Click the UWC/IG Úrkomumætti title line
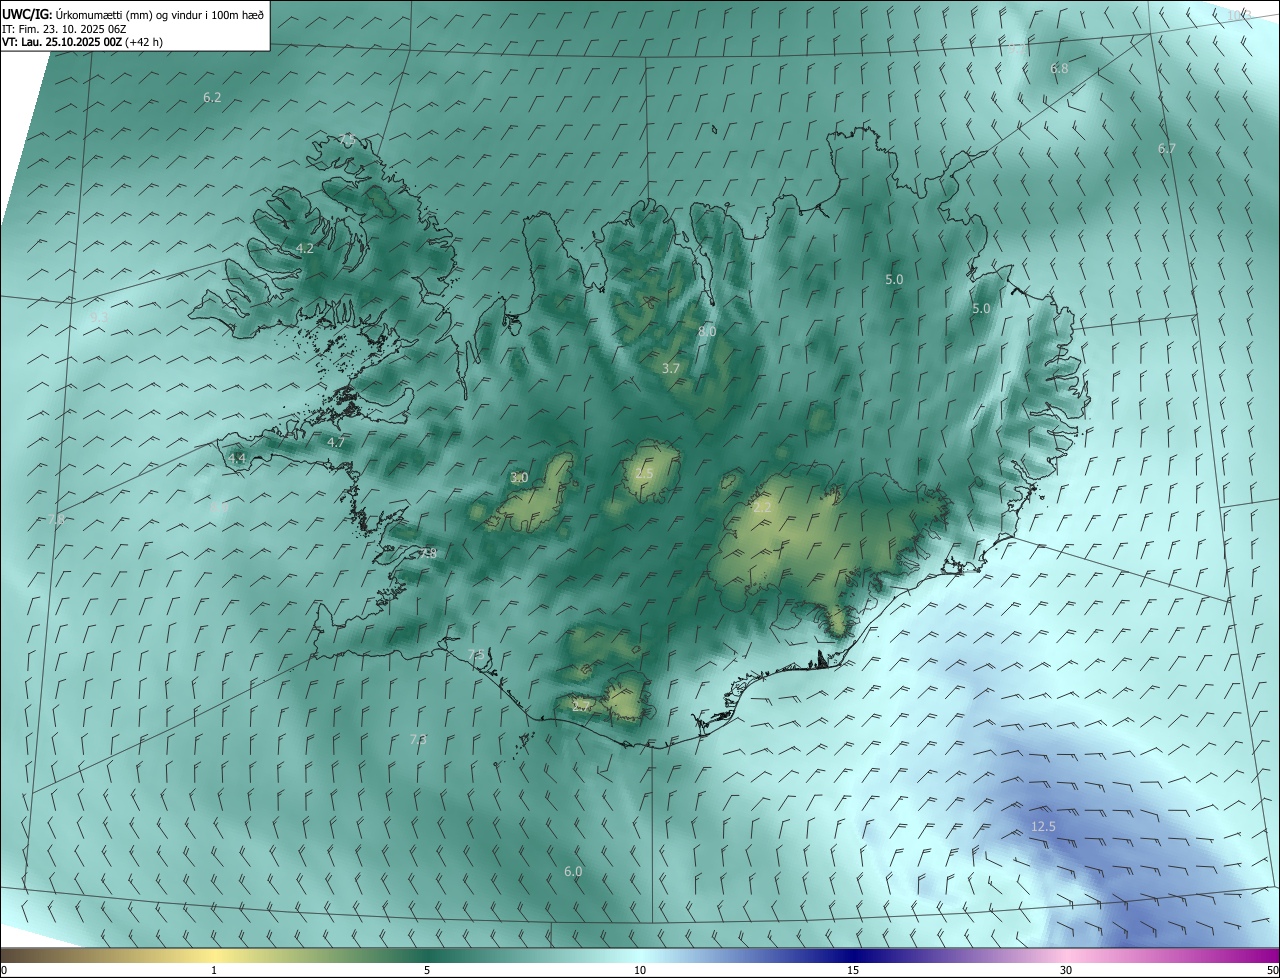The height and width of the screenshot is (978, 1280). tap(133, 13)
